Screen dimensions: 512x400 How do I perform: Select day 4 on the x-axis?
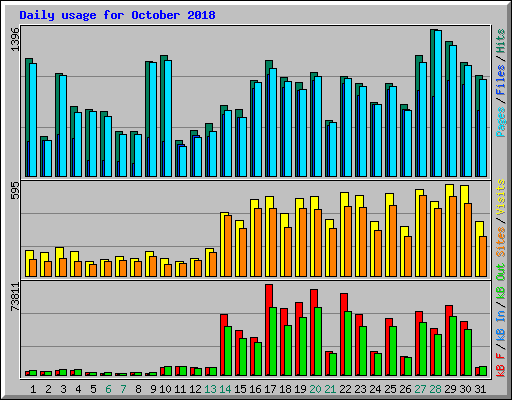tap(78, 389)
